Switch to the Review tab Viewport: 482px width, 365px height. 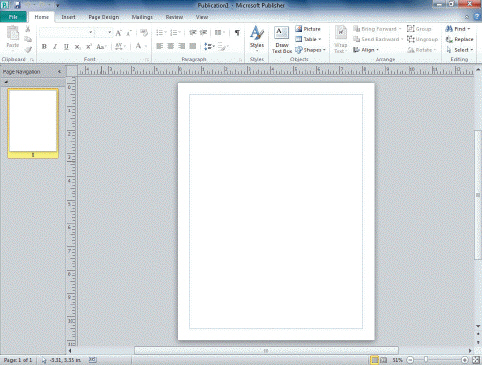click(x=174, y=17)
